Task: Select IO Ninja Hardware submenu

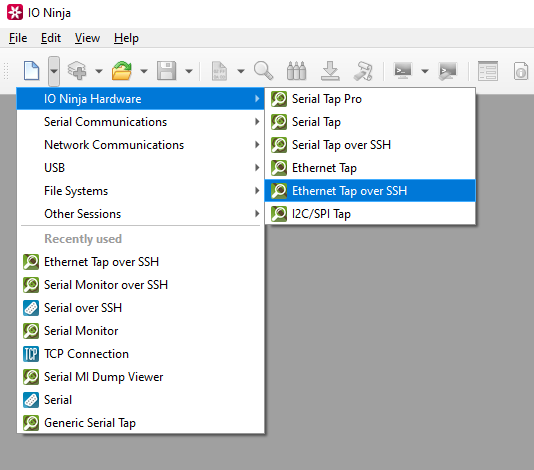Action: (141, 99)
